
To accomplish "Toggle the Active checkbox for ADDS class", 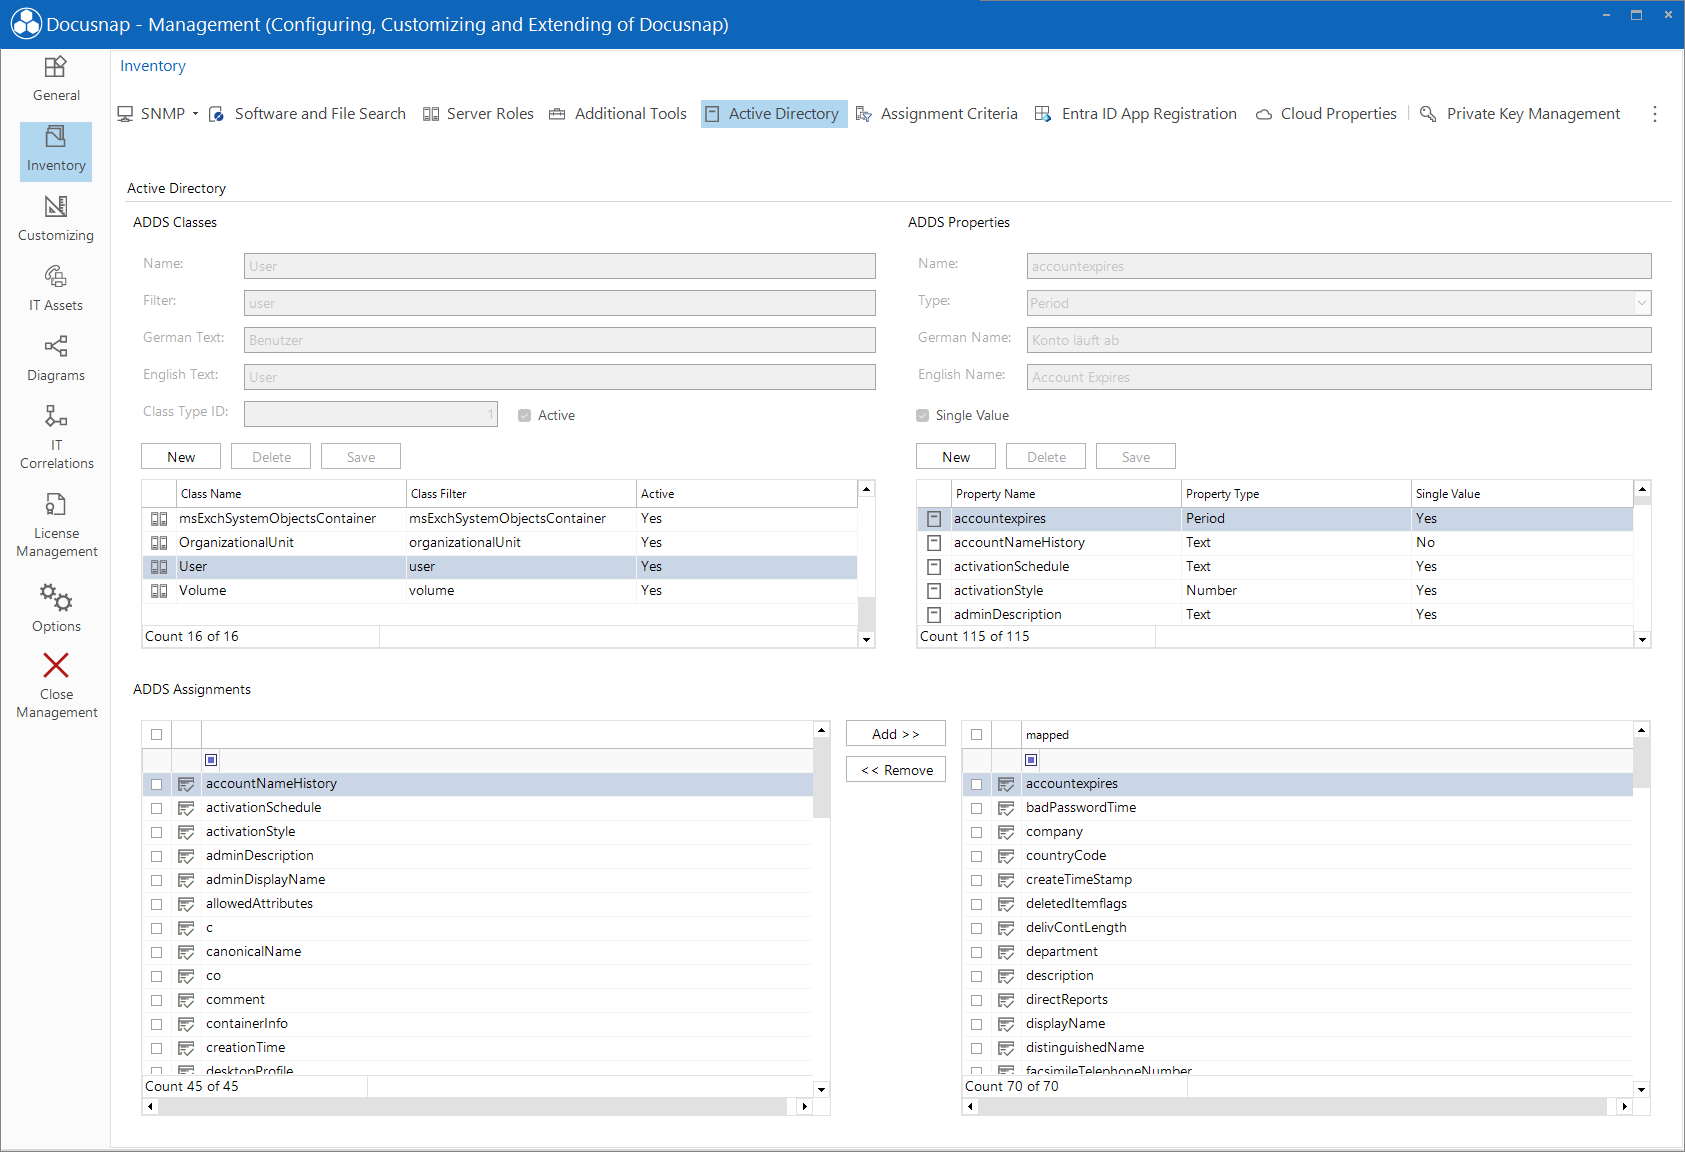I will [x=524, y=416].
